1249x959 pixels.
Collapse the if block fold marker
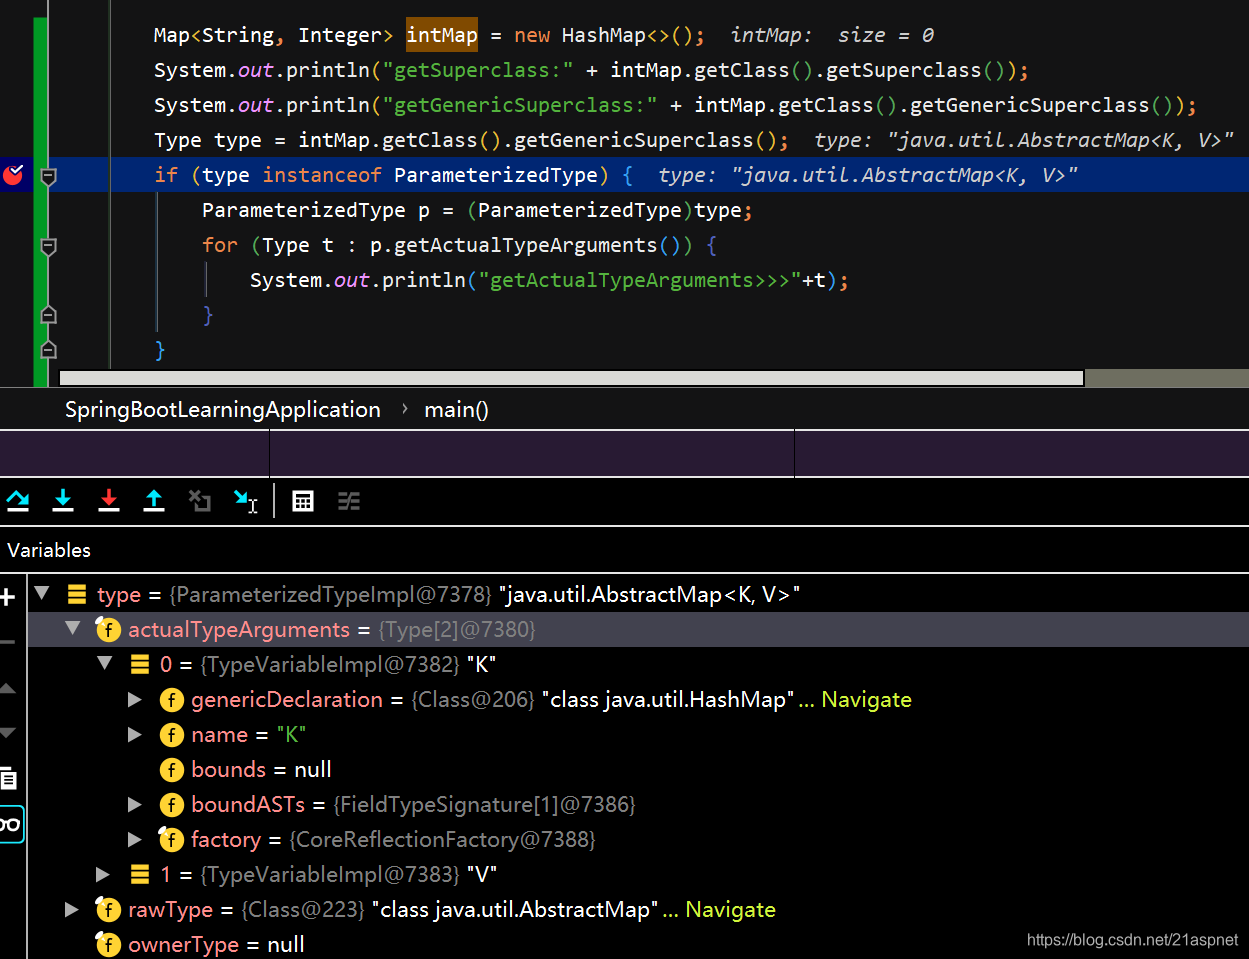(48, 176)
